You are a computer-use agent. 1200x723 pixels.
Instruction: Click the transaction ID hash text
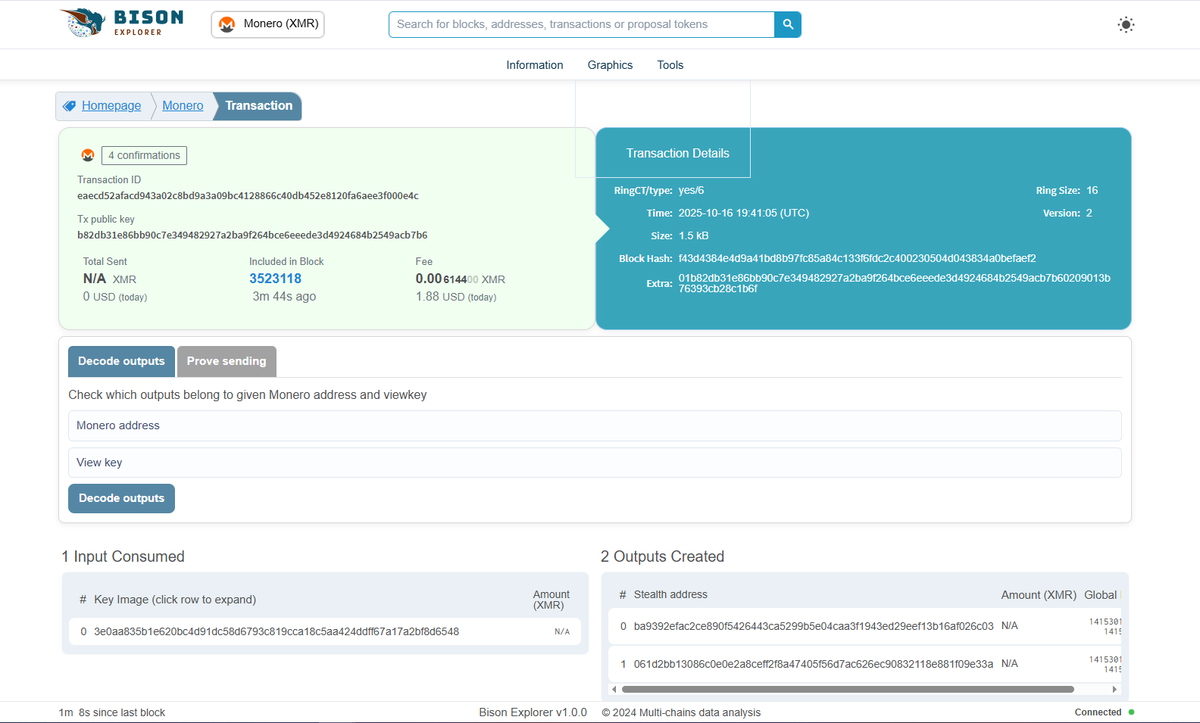click(x=248, y=195)
